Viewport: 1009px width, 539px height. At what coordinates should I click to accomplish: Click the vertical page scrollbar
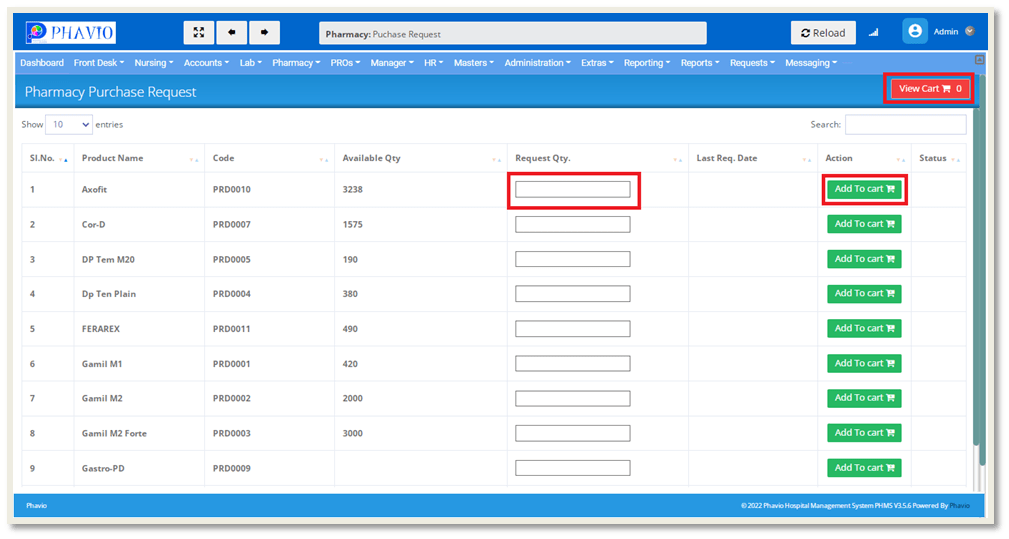[980, 300]
